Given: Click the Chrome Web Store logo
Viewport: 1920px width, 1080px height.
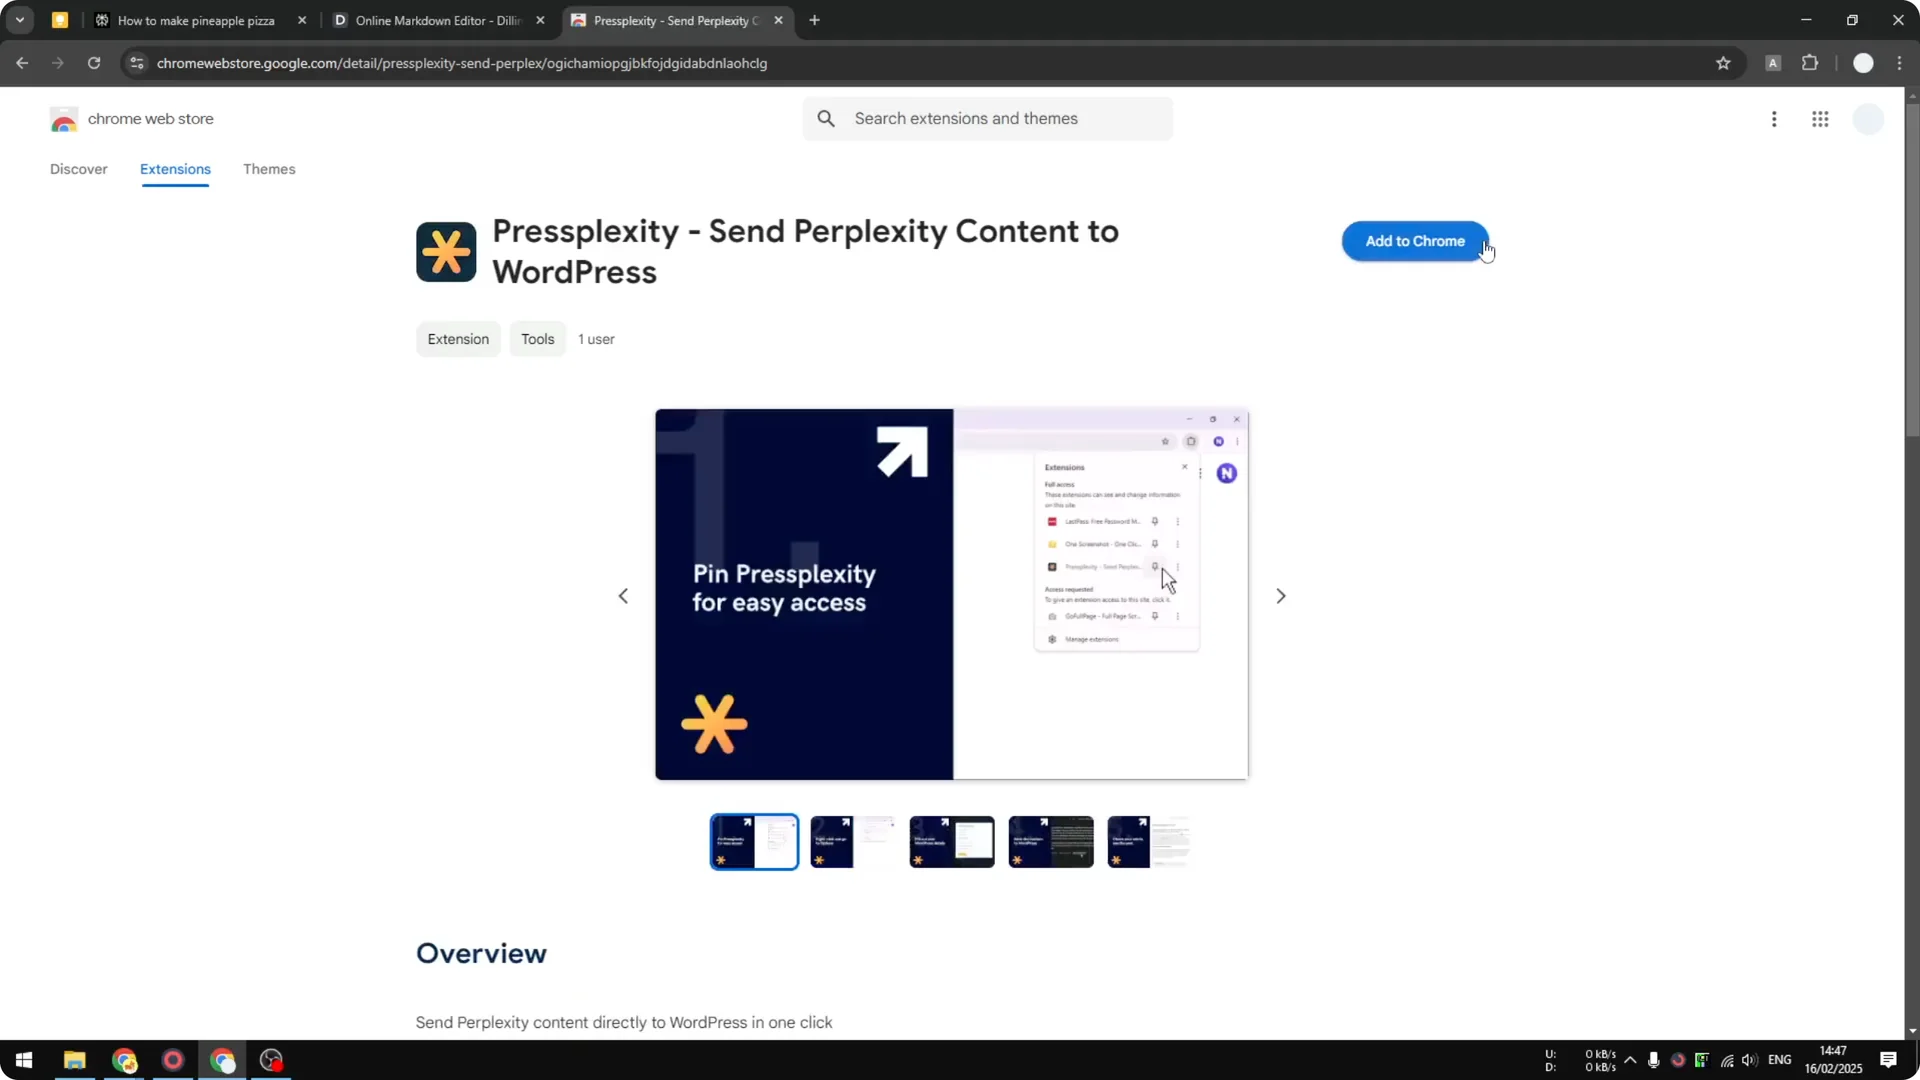Looking at the screenshot, I should point(64,118).
